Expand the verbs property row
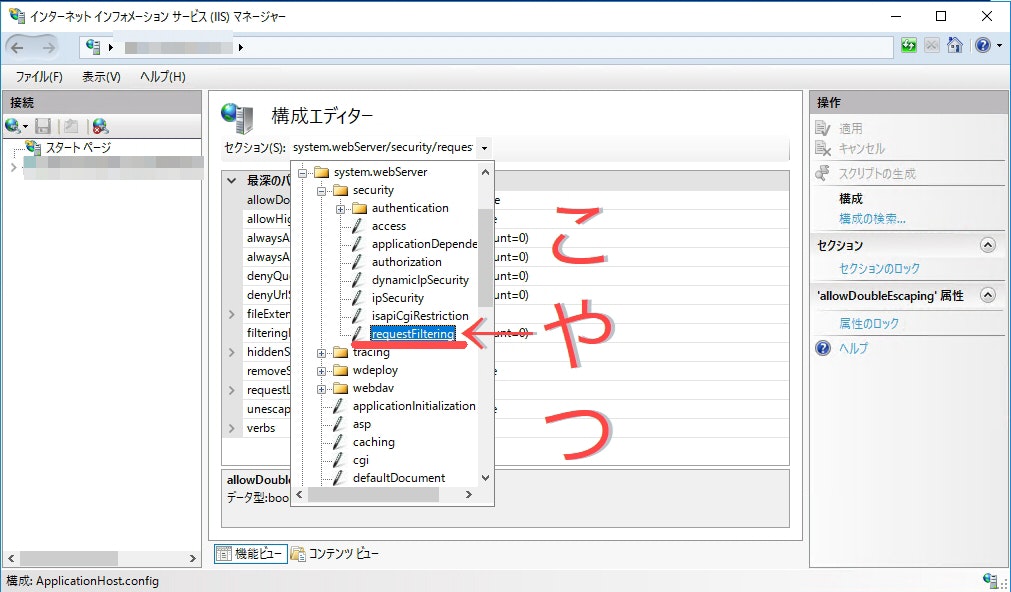Screen dimensions: 1011x592 tap(231, 428)
